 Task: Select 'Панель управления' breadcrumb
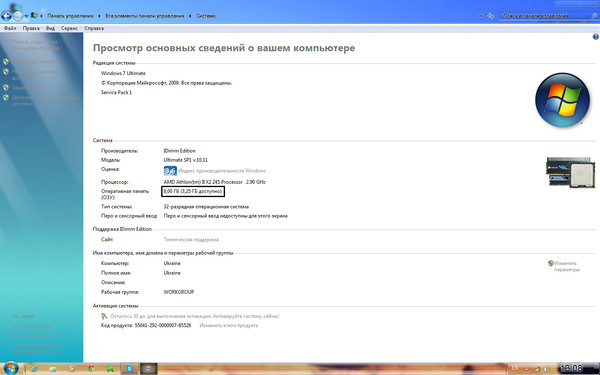click(x=70, y=16)
